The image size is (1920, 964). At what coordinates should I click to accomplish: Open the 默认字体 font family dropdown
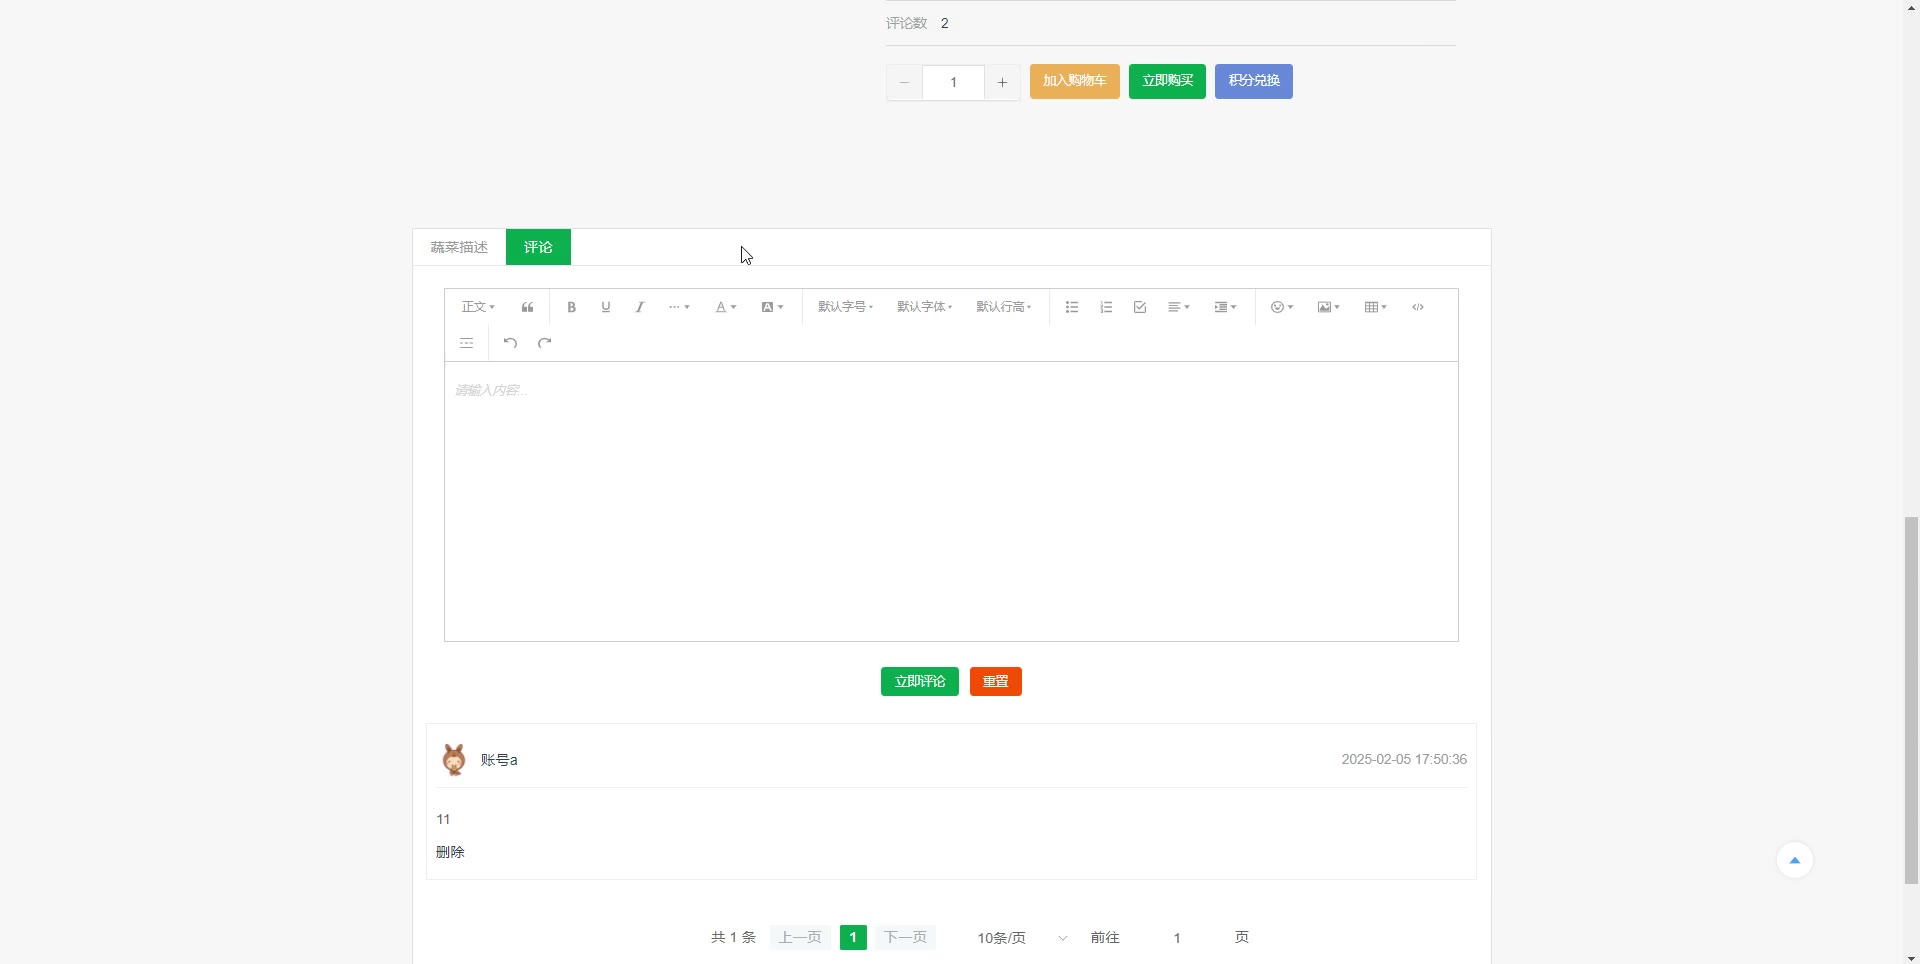point(924,307)
